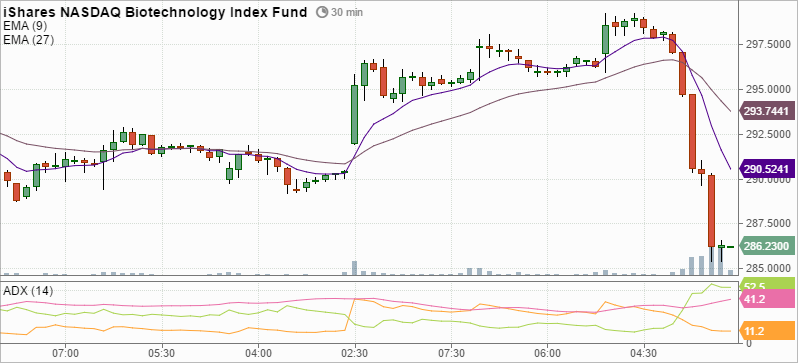Click the 07:30 time axis label
Image resolution: width=798 pixels, height=363 pixels.
coord(451,353)
